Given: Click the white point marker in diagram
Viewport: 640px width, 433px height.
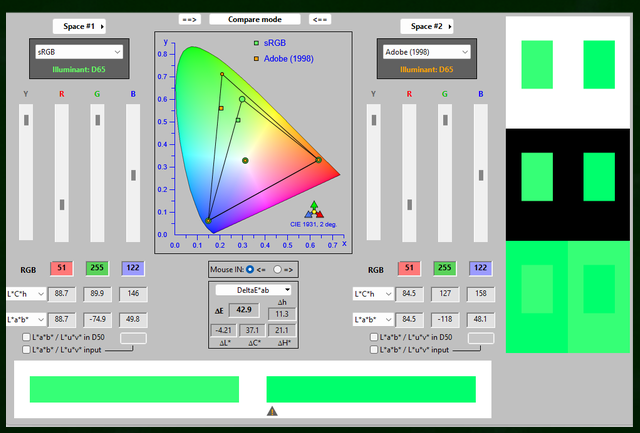Looking at the screenshot, I should [x=245, y=161].
